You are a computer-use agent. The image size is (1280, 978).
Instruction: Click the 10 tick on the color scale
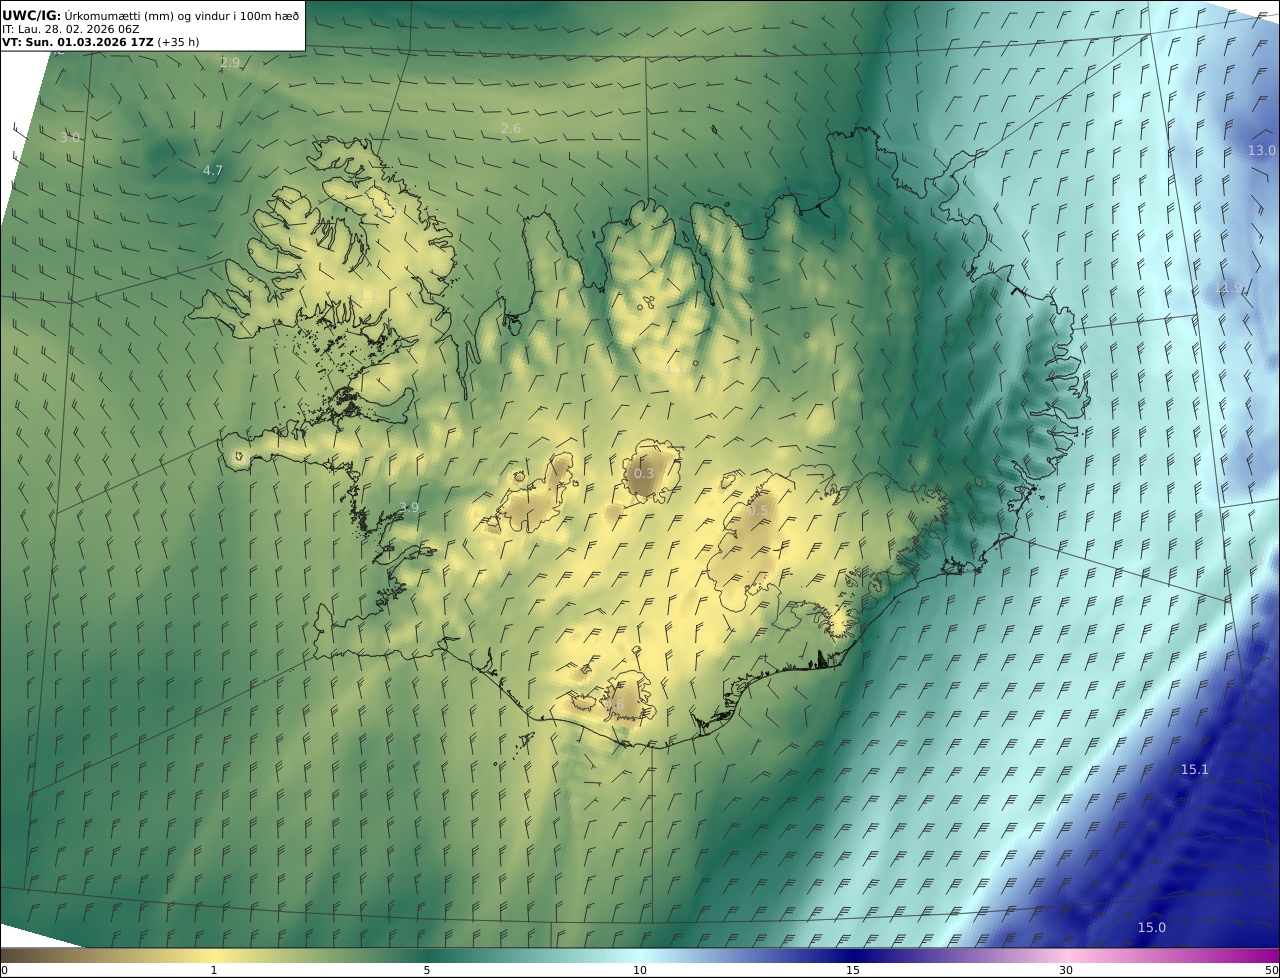click(640, 970)
